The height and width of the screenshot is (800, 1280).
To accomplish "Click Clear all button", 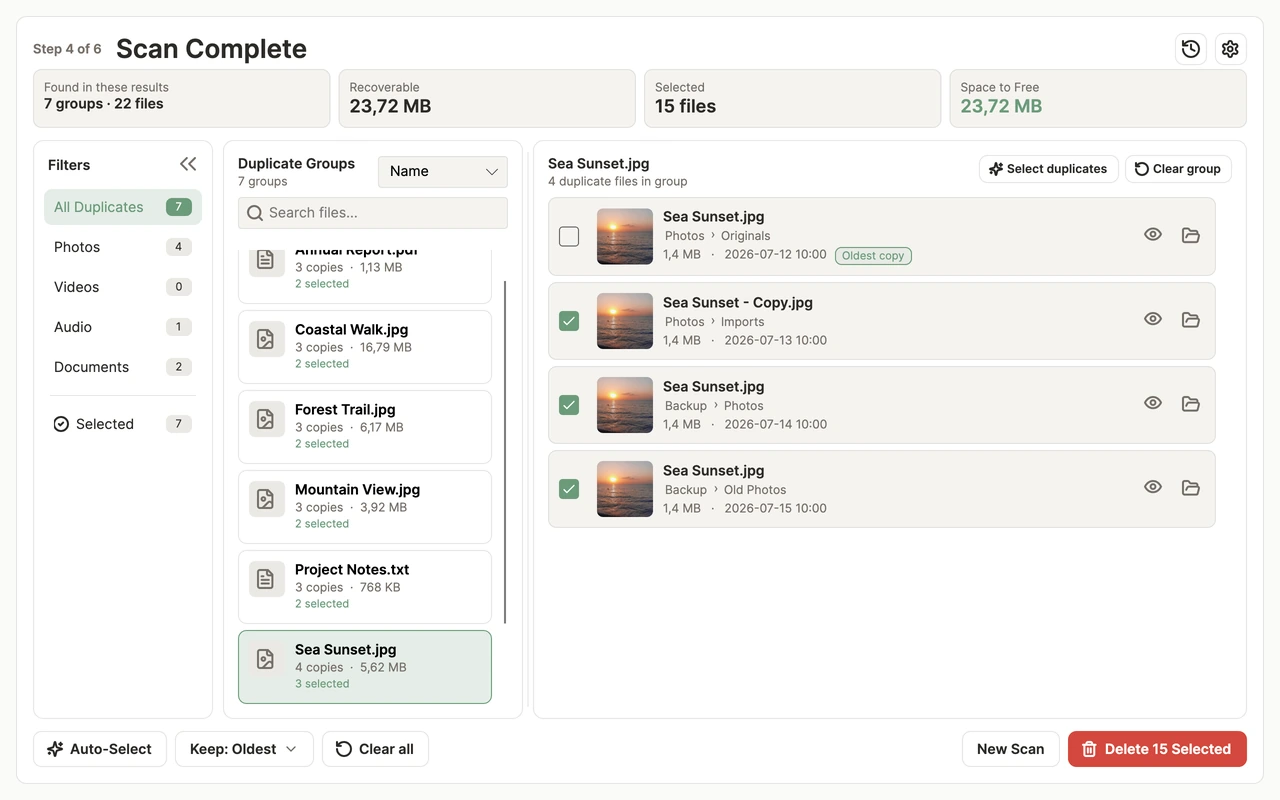I will click(x=375, y=749).
